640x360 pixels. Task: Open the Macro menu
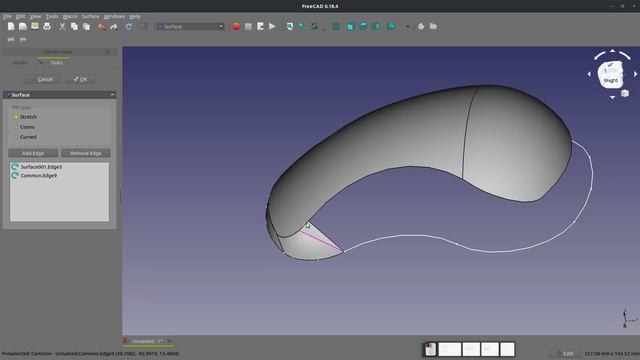click(x=70, y=16)
